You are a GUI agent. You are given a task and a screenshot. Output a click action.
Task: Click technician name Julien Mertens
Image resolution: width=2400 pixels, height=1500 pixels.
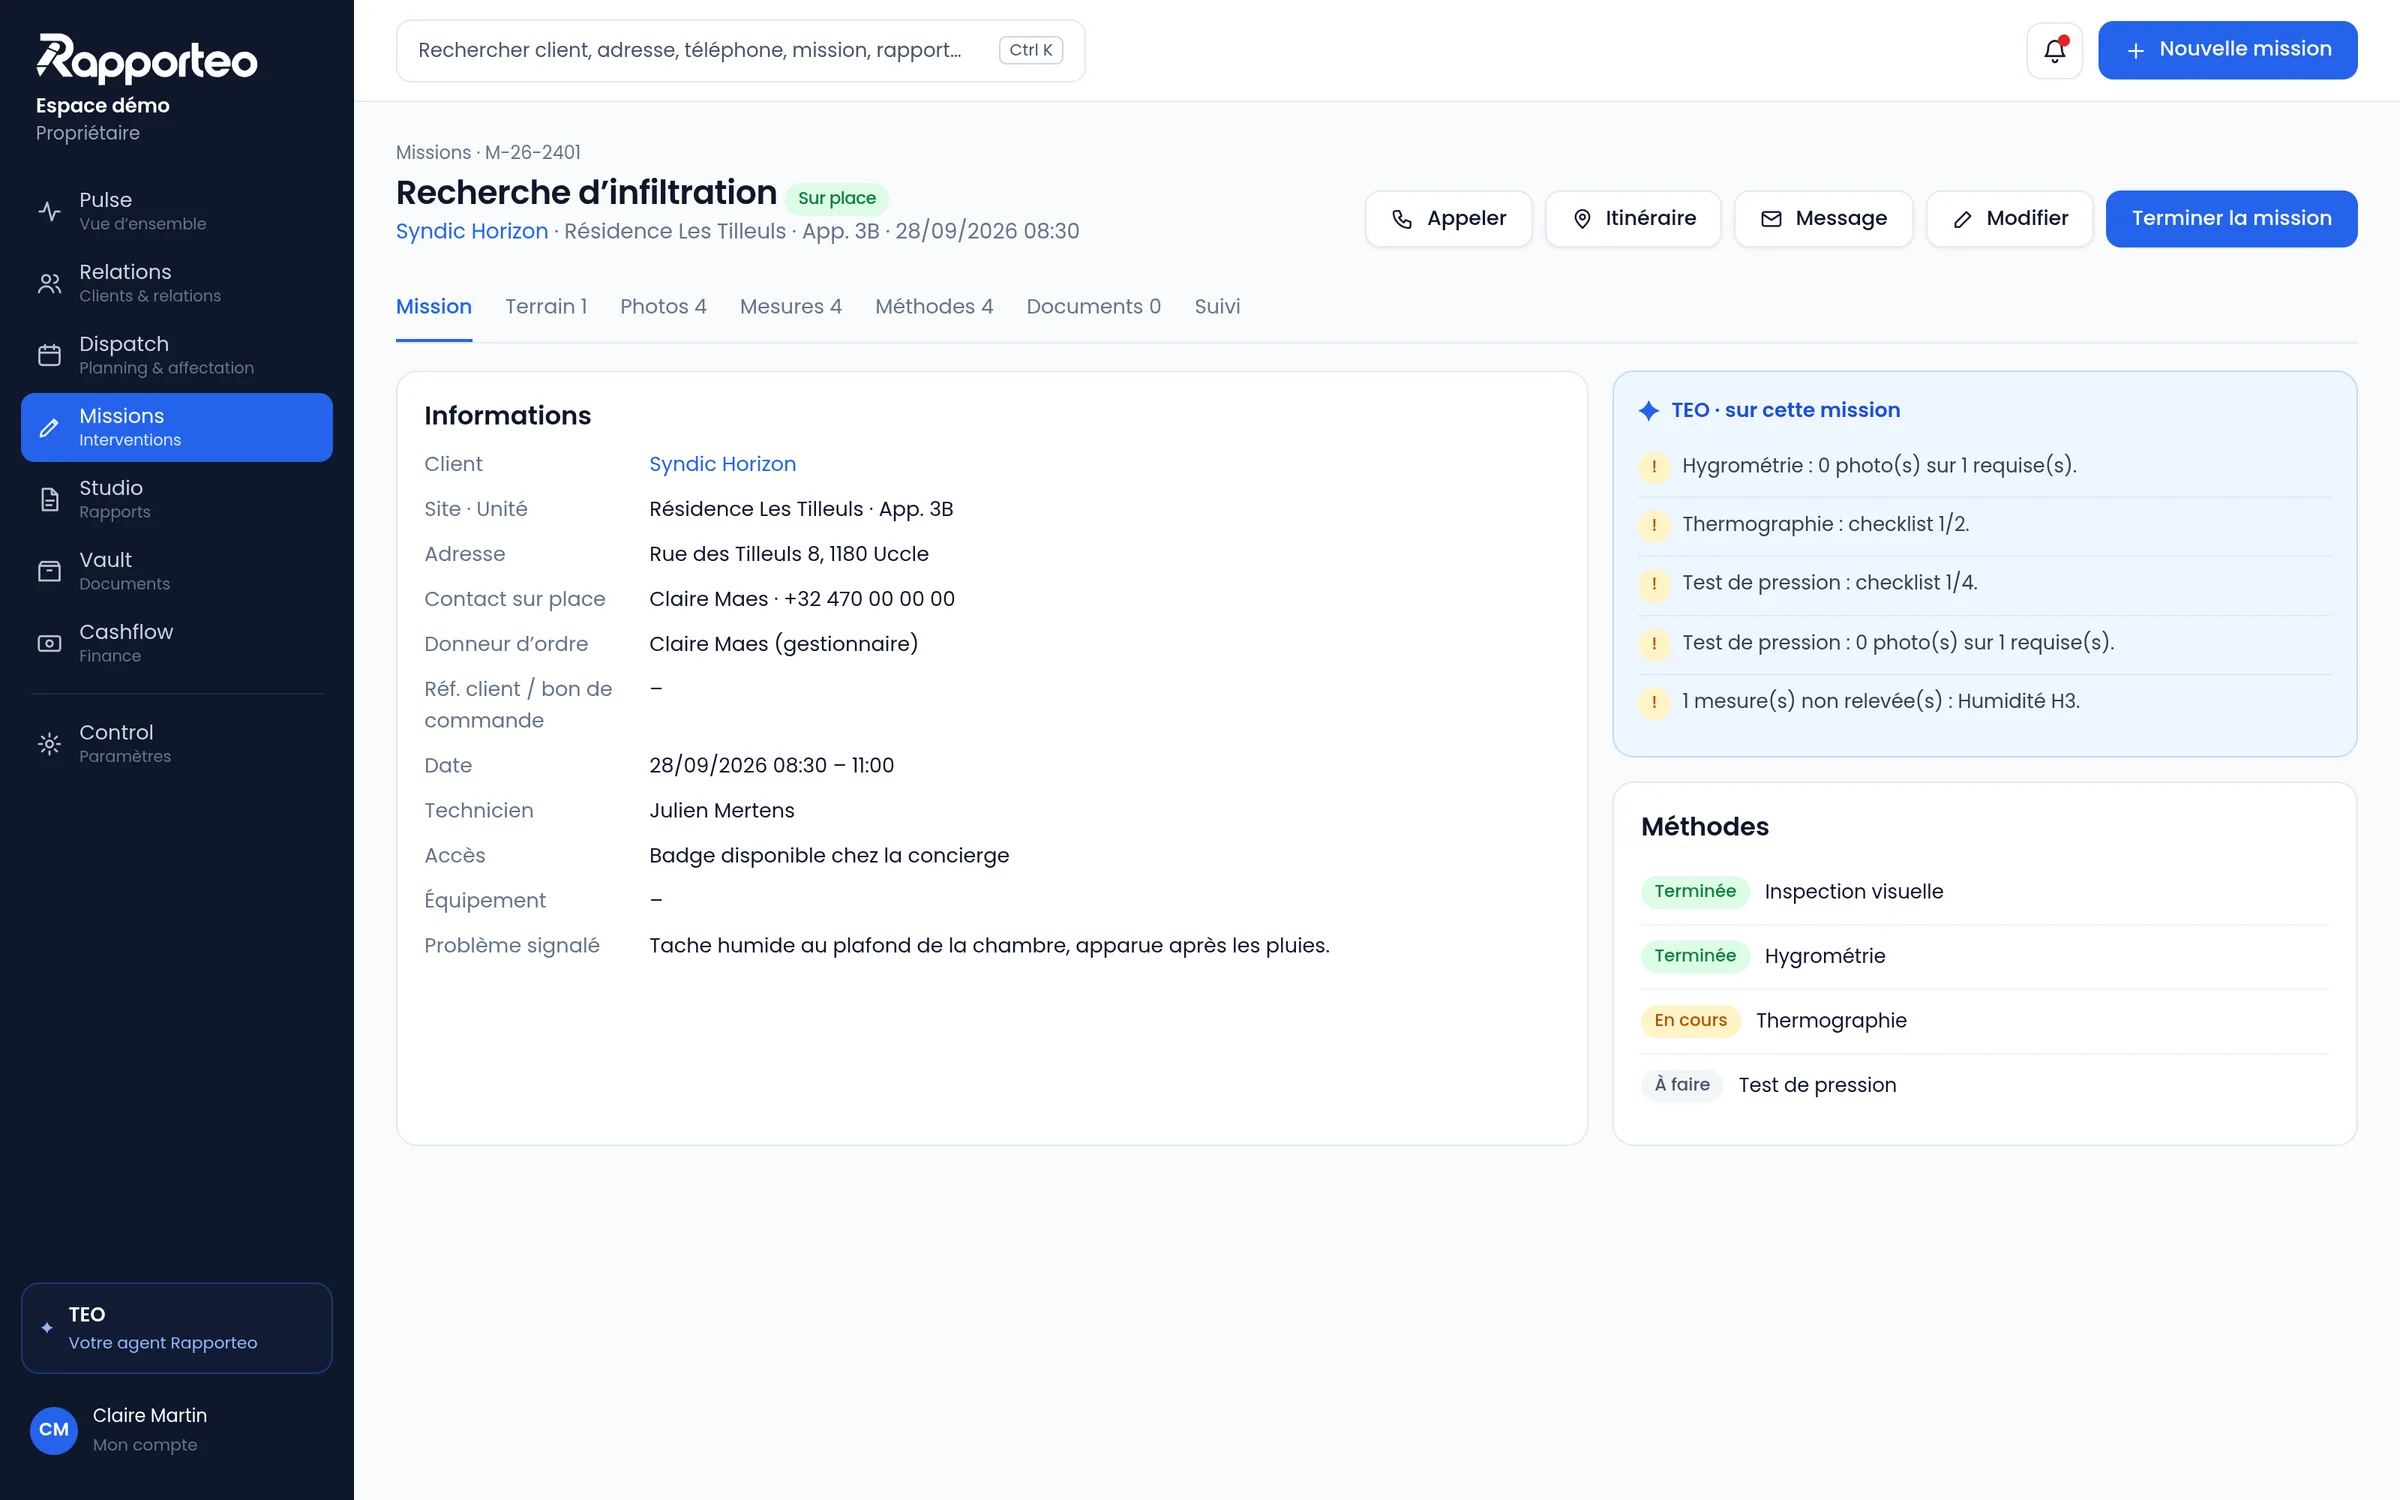tap(722, 810)
